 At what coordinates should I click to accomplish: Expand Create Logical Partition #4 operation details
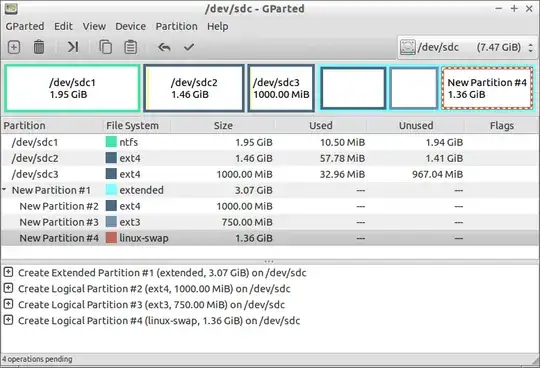click(x=8, y=320)
